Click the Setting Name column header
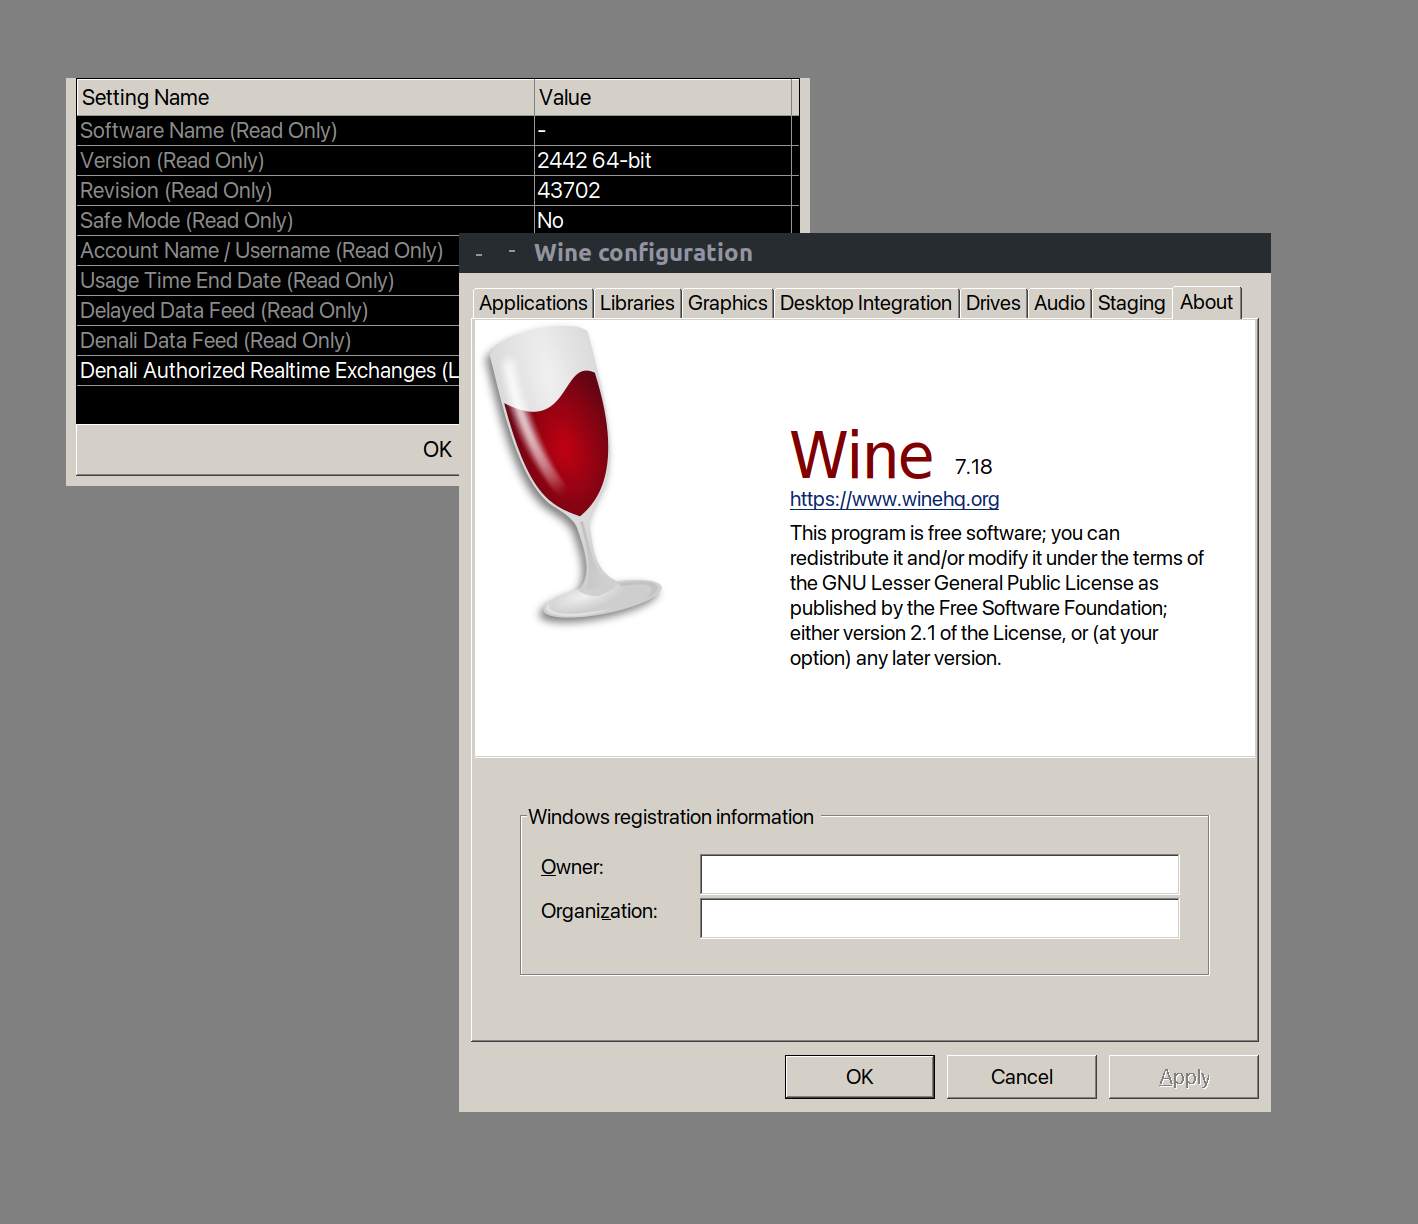This screenshot has height=1224, width=1418. click(305, 98)
